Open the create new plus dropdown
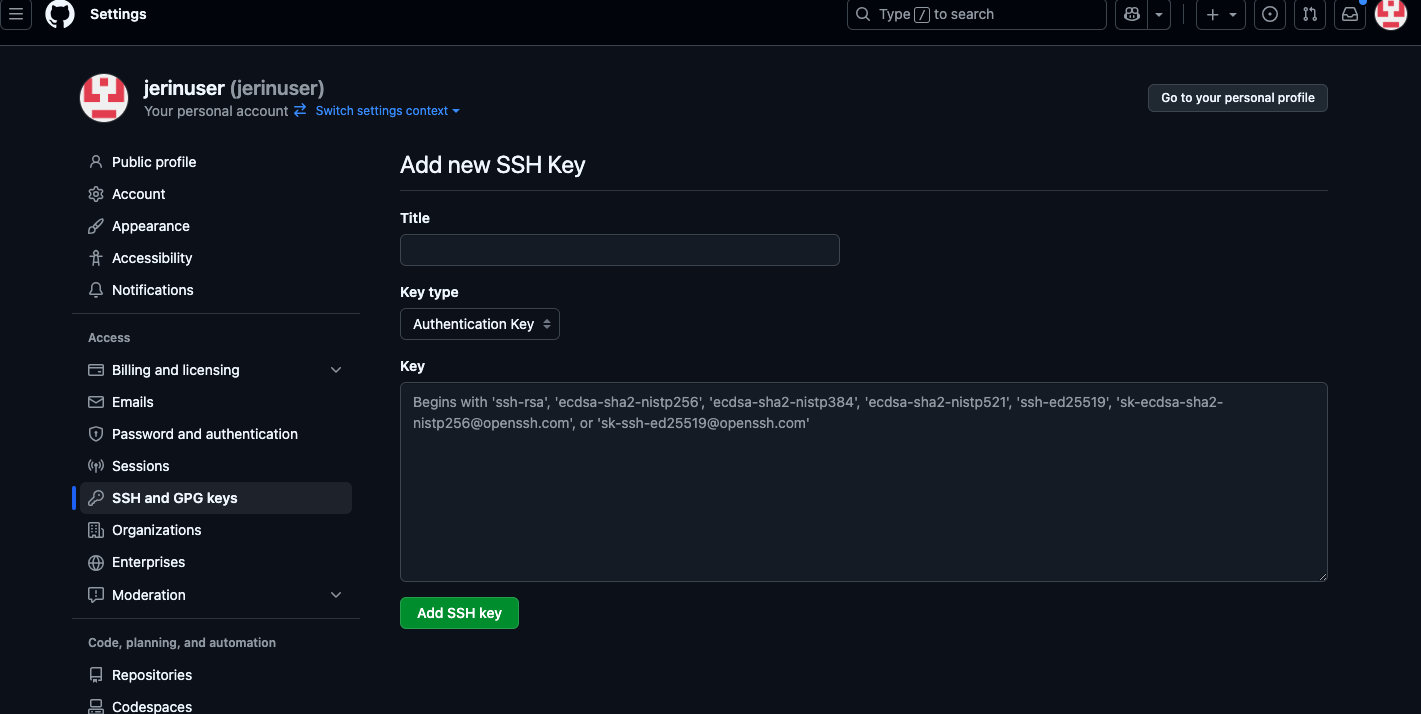Image resolution: width=1421 pixels, height=714 pixels. click(1221, 14)
